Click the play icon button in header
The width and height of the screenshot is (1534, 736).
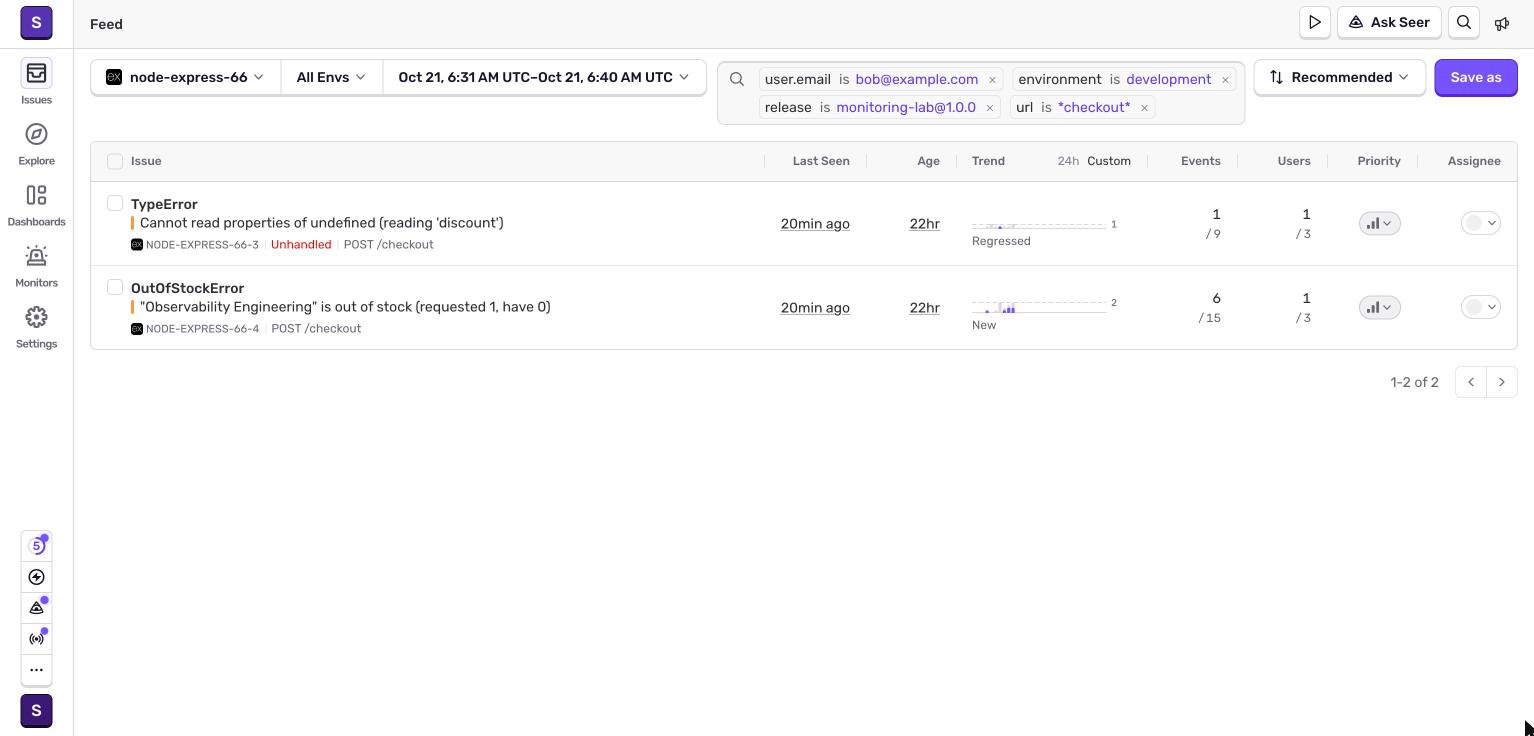pyautogui.click(x=1315, y=22)
